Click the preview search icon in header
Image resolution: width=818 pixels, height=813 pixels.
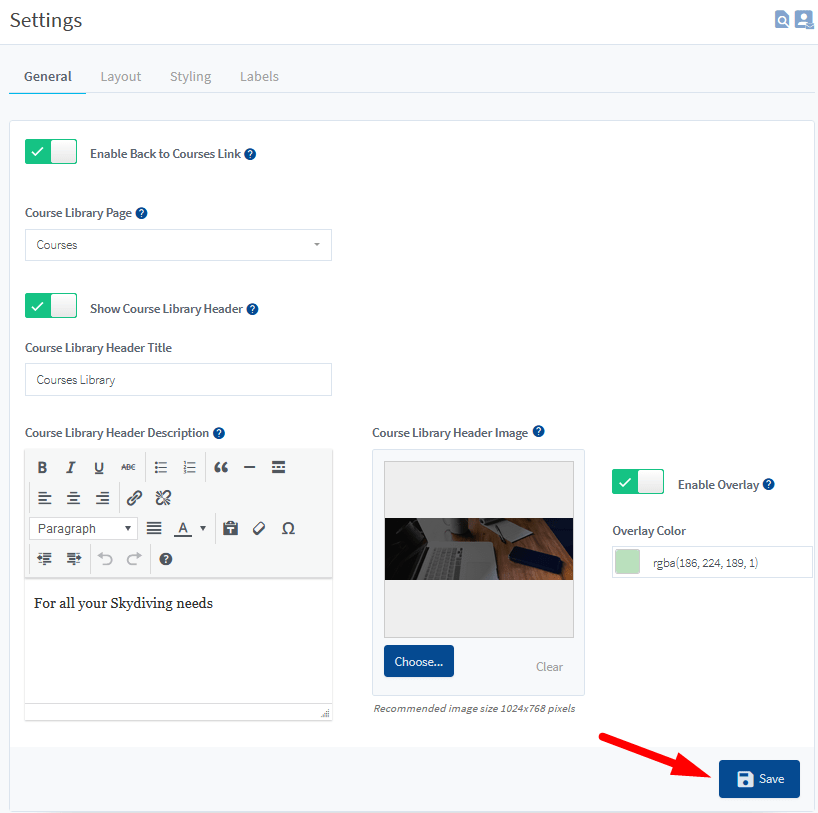tap(781, 20)
